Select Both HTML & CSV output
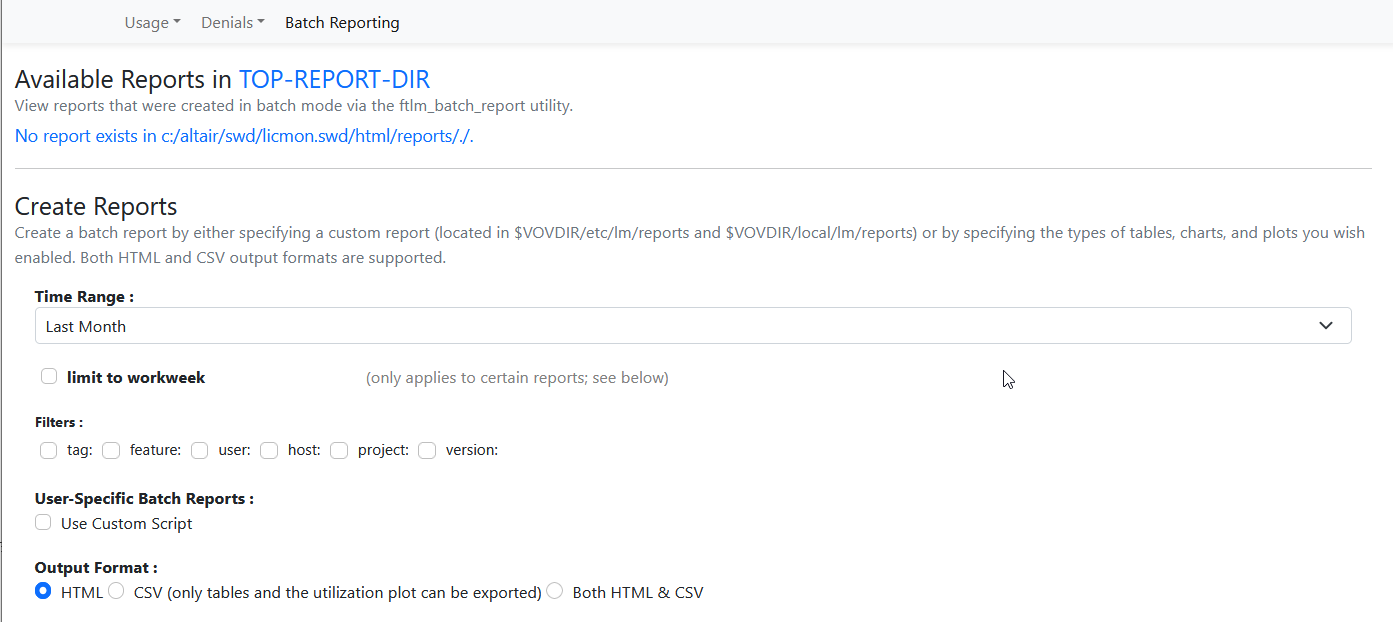Image resolution: width=1393 pixels, height=622 pixels. 554,590
